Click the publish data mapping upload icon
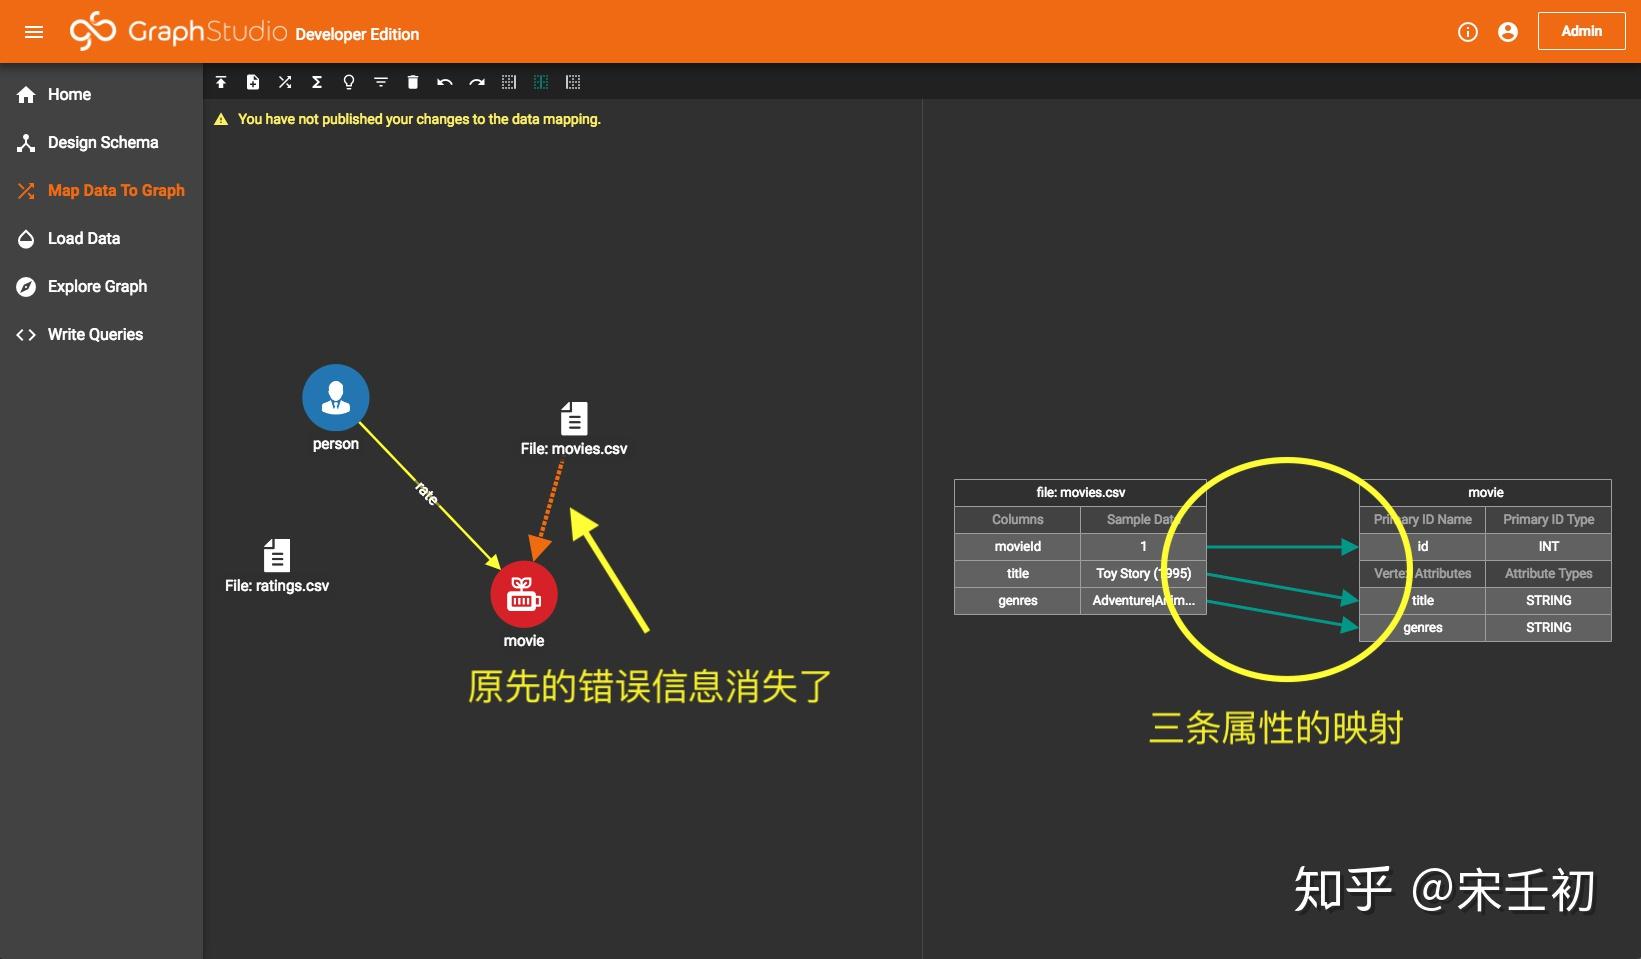This screenshot has width=1641, height=959. (221, 82)
